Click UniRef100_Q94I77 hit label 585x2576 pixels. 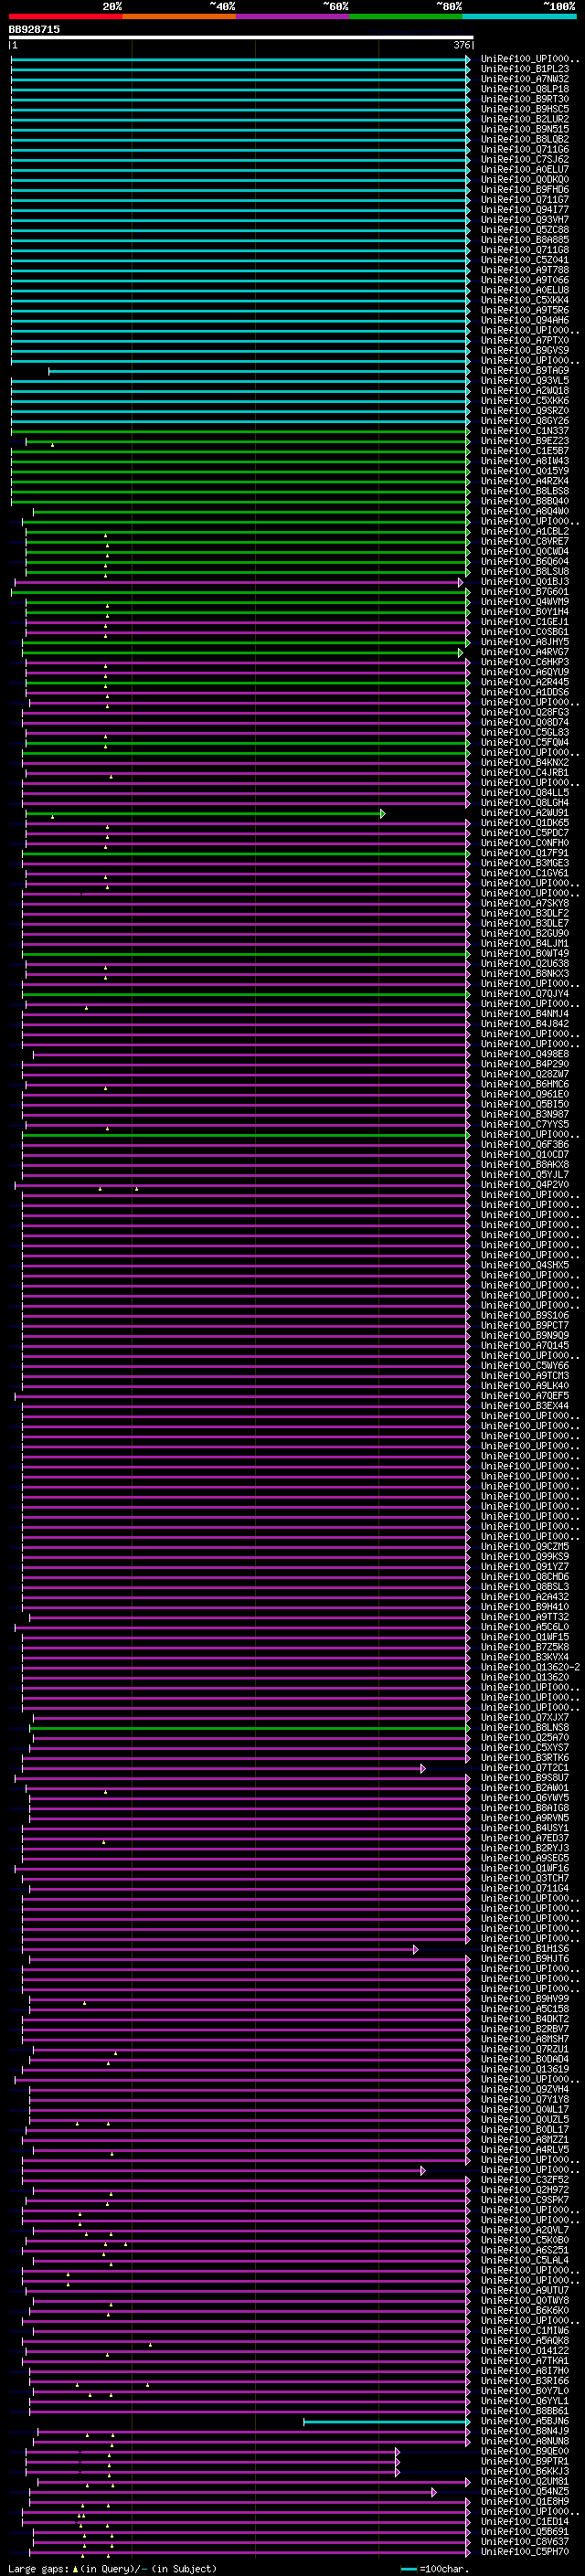(525, 210)
